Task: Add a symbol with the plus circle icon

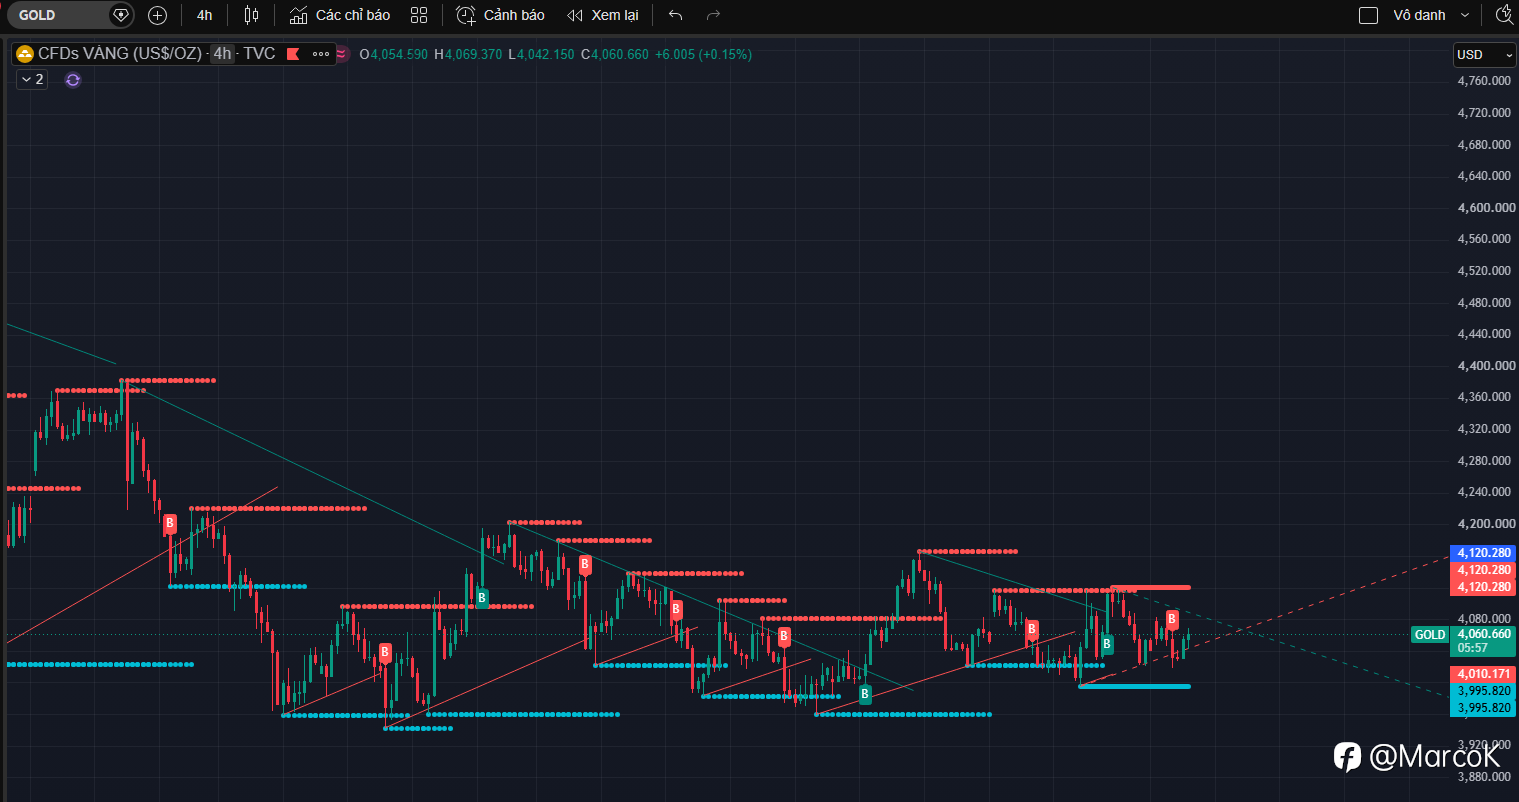Action: coord(157,15)
